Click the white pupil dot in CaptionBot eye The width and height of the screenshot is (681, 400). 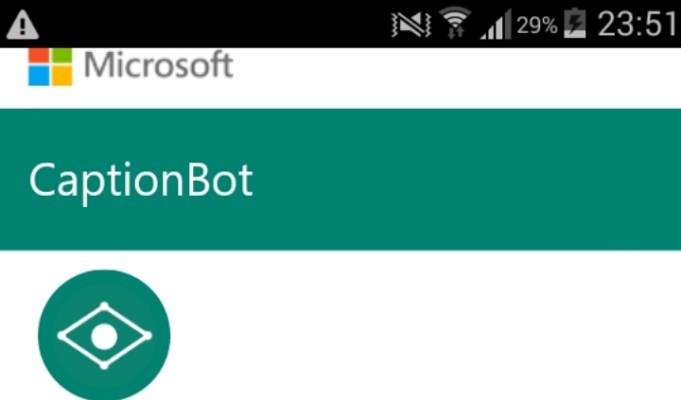[104, 336]
